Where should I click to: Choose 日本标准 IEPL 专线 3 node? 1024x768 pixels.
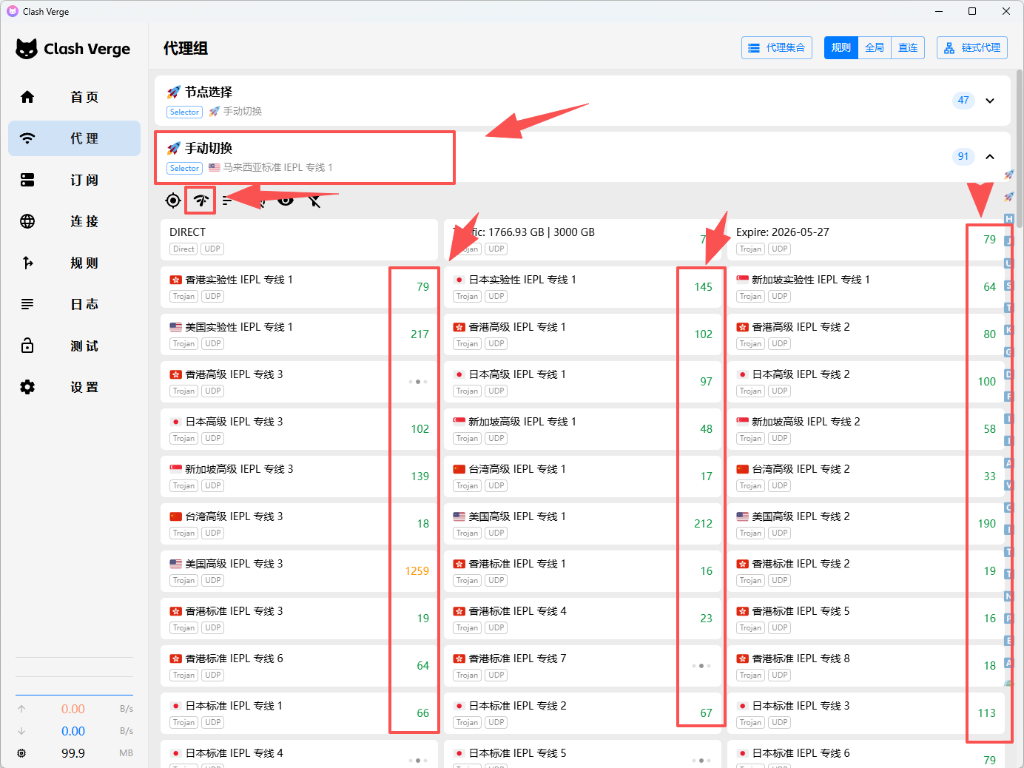pyautogui.click(x=865, y=713)
